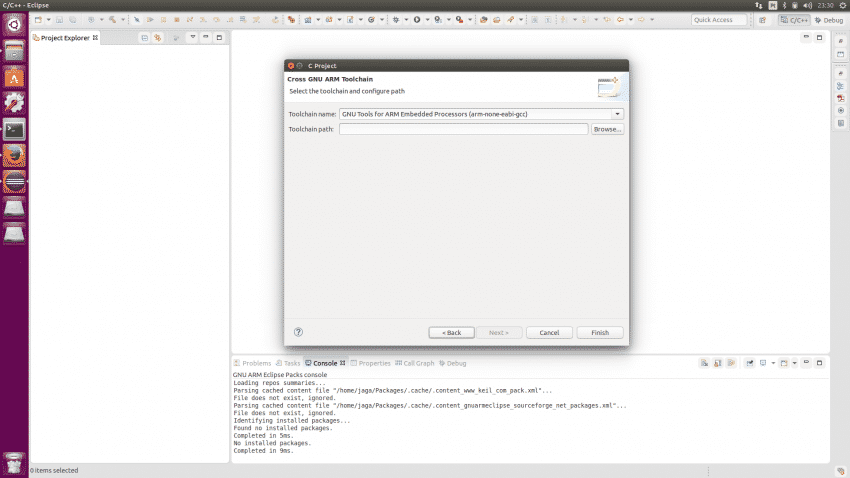Image resolution: width=850 pixels, height=478 pixels.
Task: Cancel the C Project wizard
Action: [x=549, y=332]
